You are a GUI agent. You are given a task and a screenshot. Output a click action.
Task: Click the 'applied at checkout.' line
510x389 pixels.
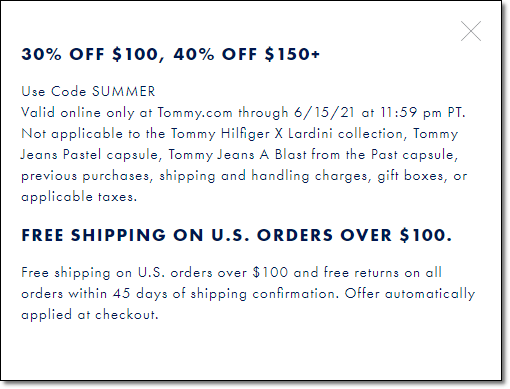[89, 315]
